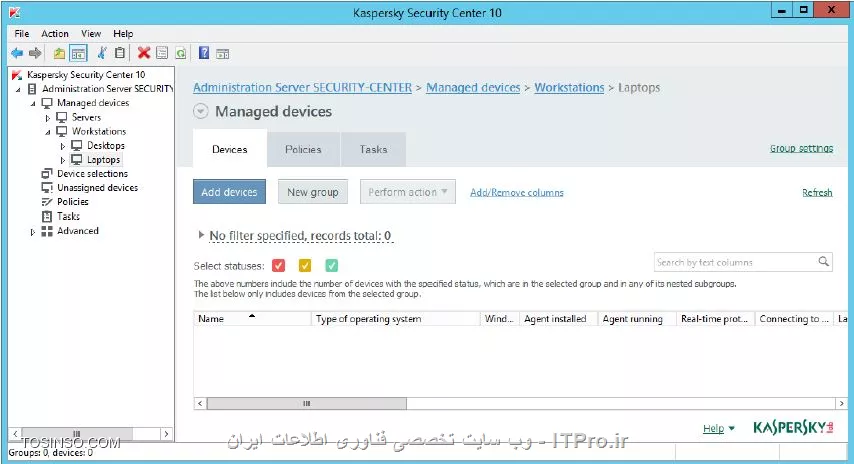This screenshot has width=854, height=464.
Task: Sort by the Agent running column header
Action: point(637,319)
